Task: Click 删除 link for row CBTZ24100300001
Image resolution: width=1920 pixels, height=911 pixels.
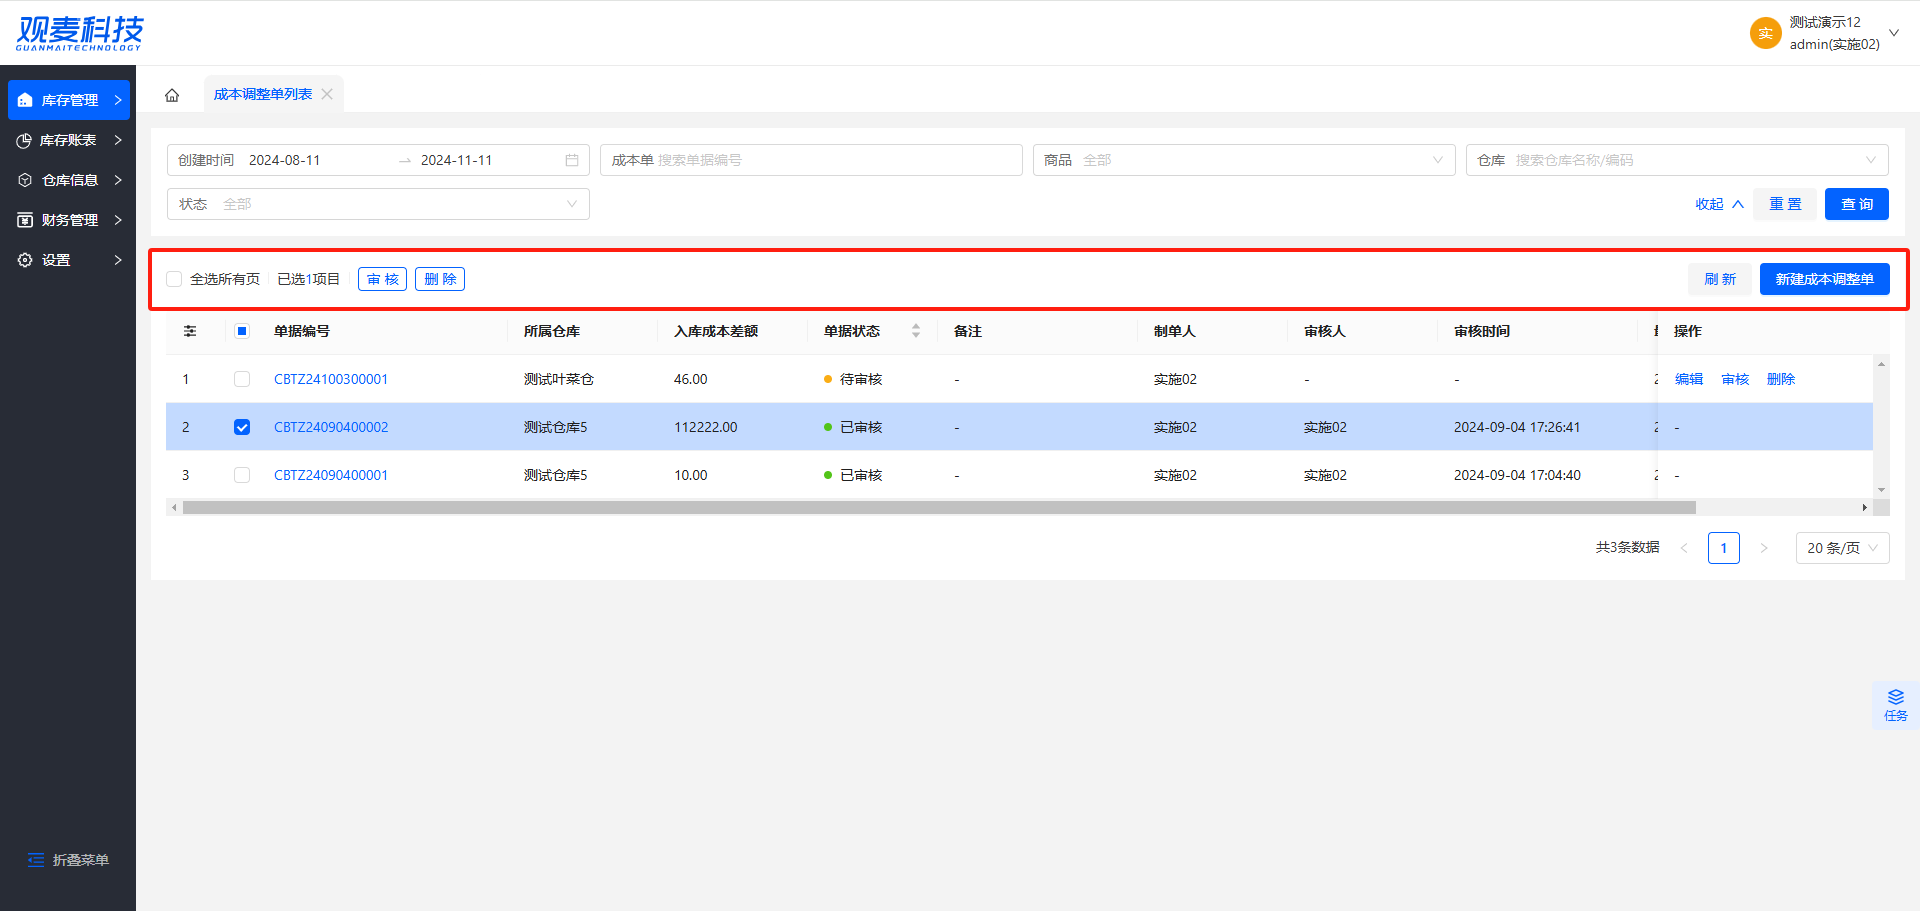Action: pyautogui.click(x=1781, y=379)
